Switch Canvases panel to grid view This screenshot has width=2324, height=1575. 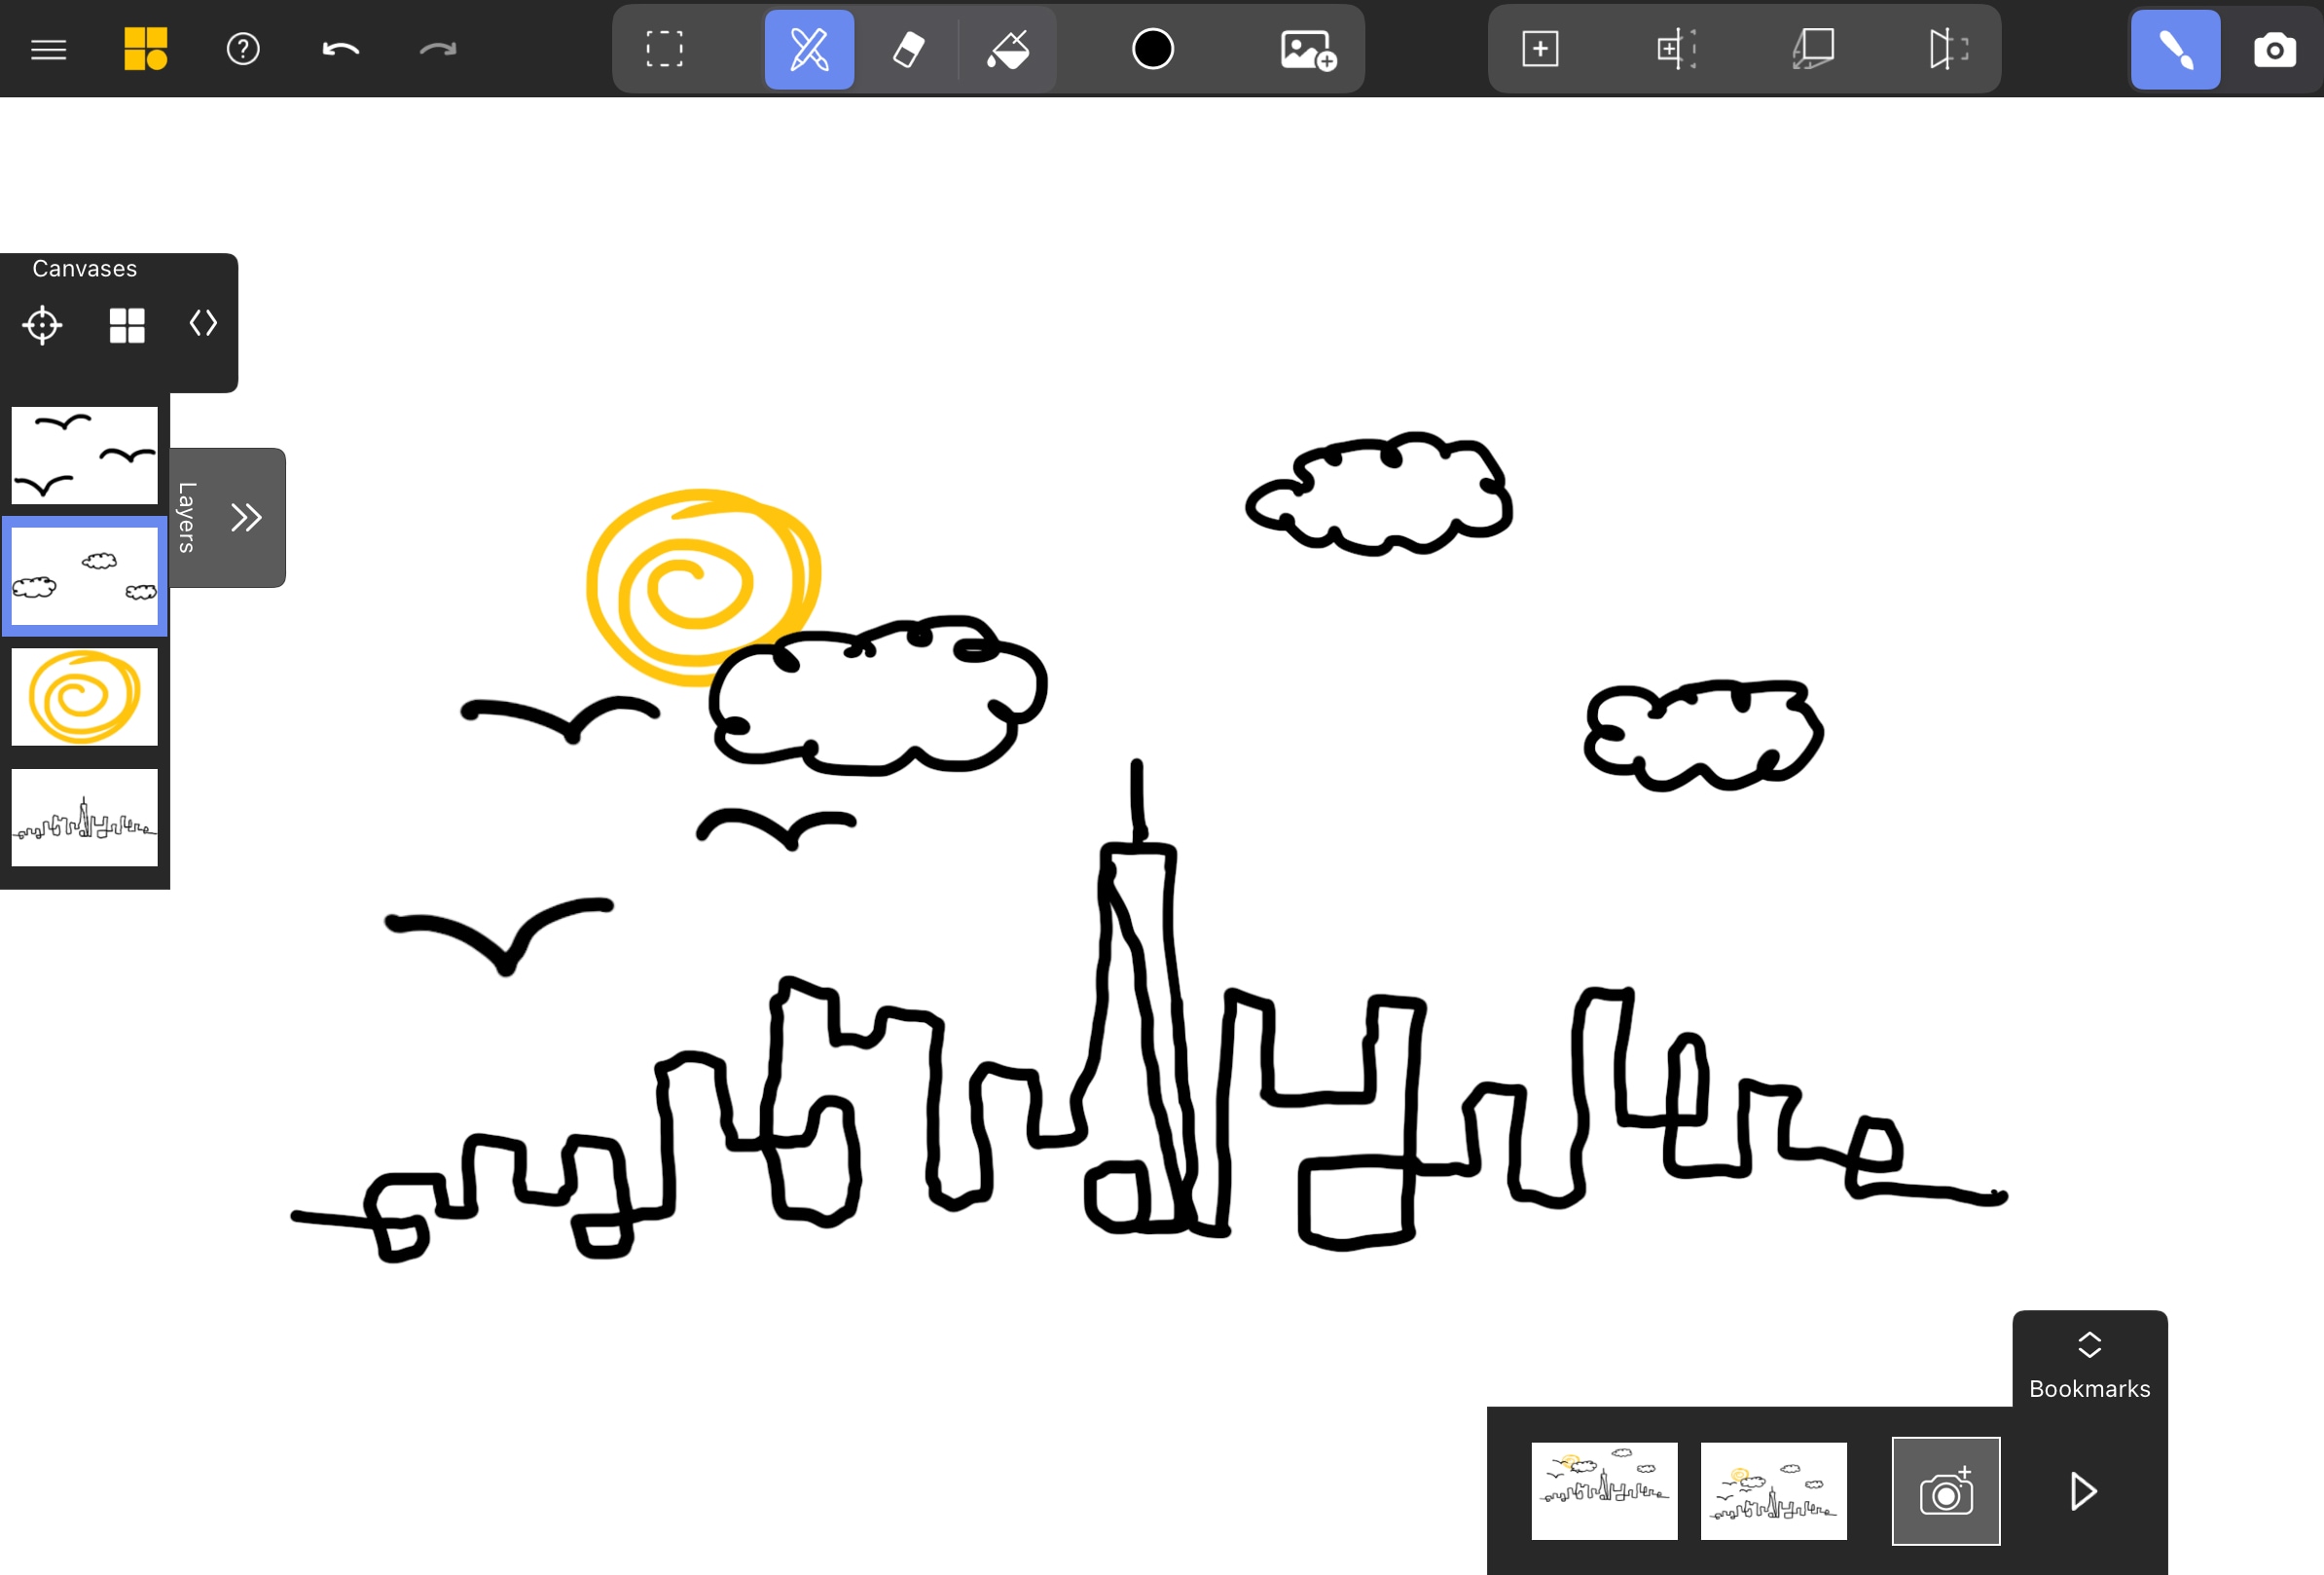point(127,325)
